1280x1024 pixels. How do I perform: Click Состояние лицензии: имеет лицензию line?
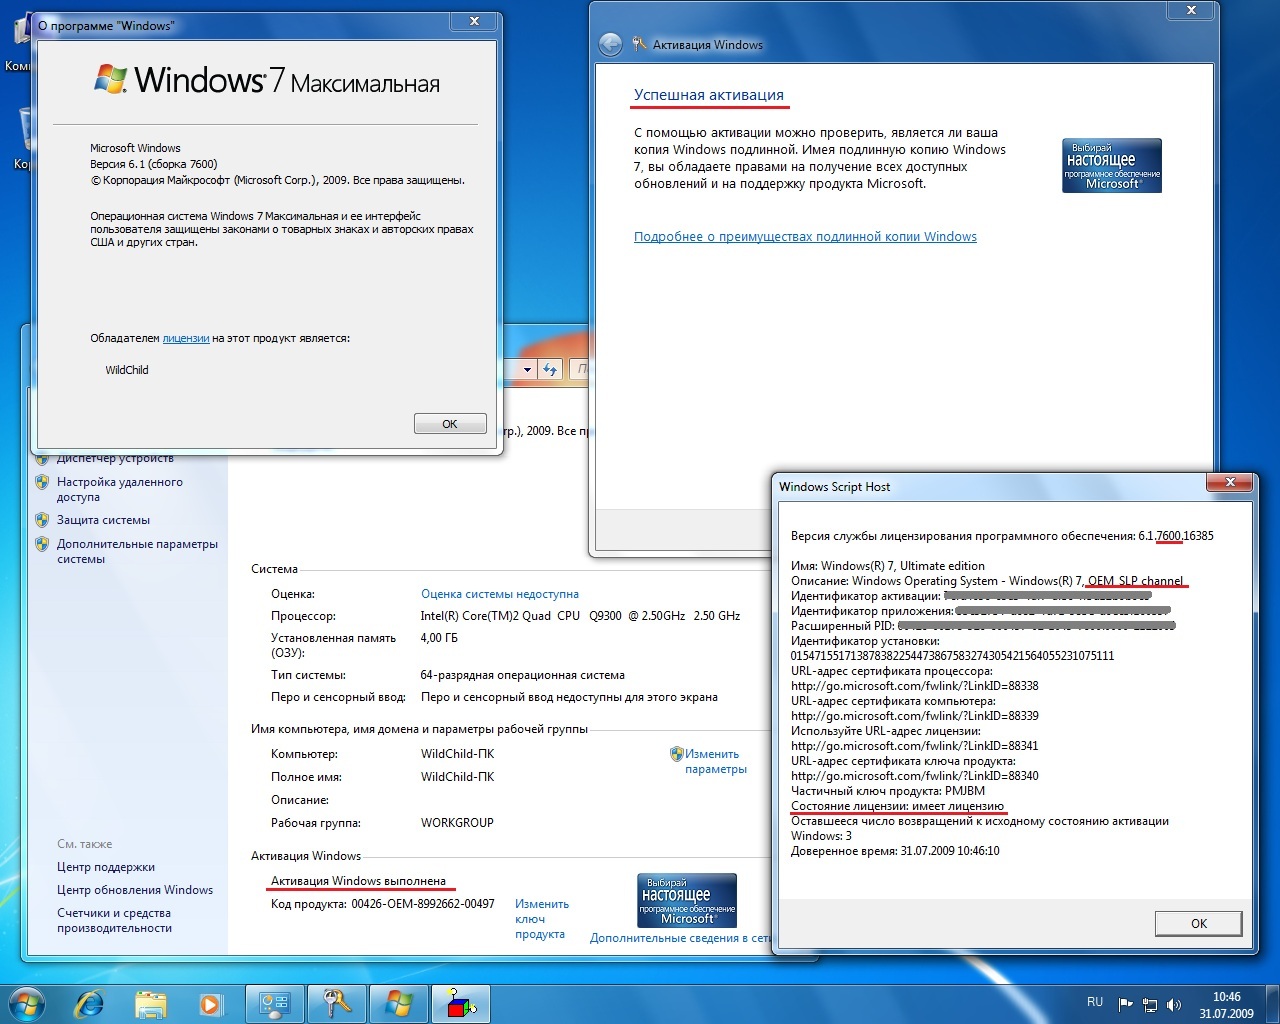[x=897, y=806]
